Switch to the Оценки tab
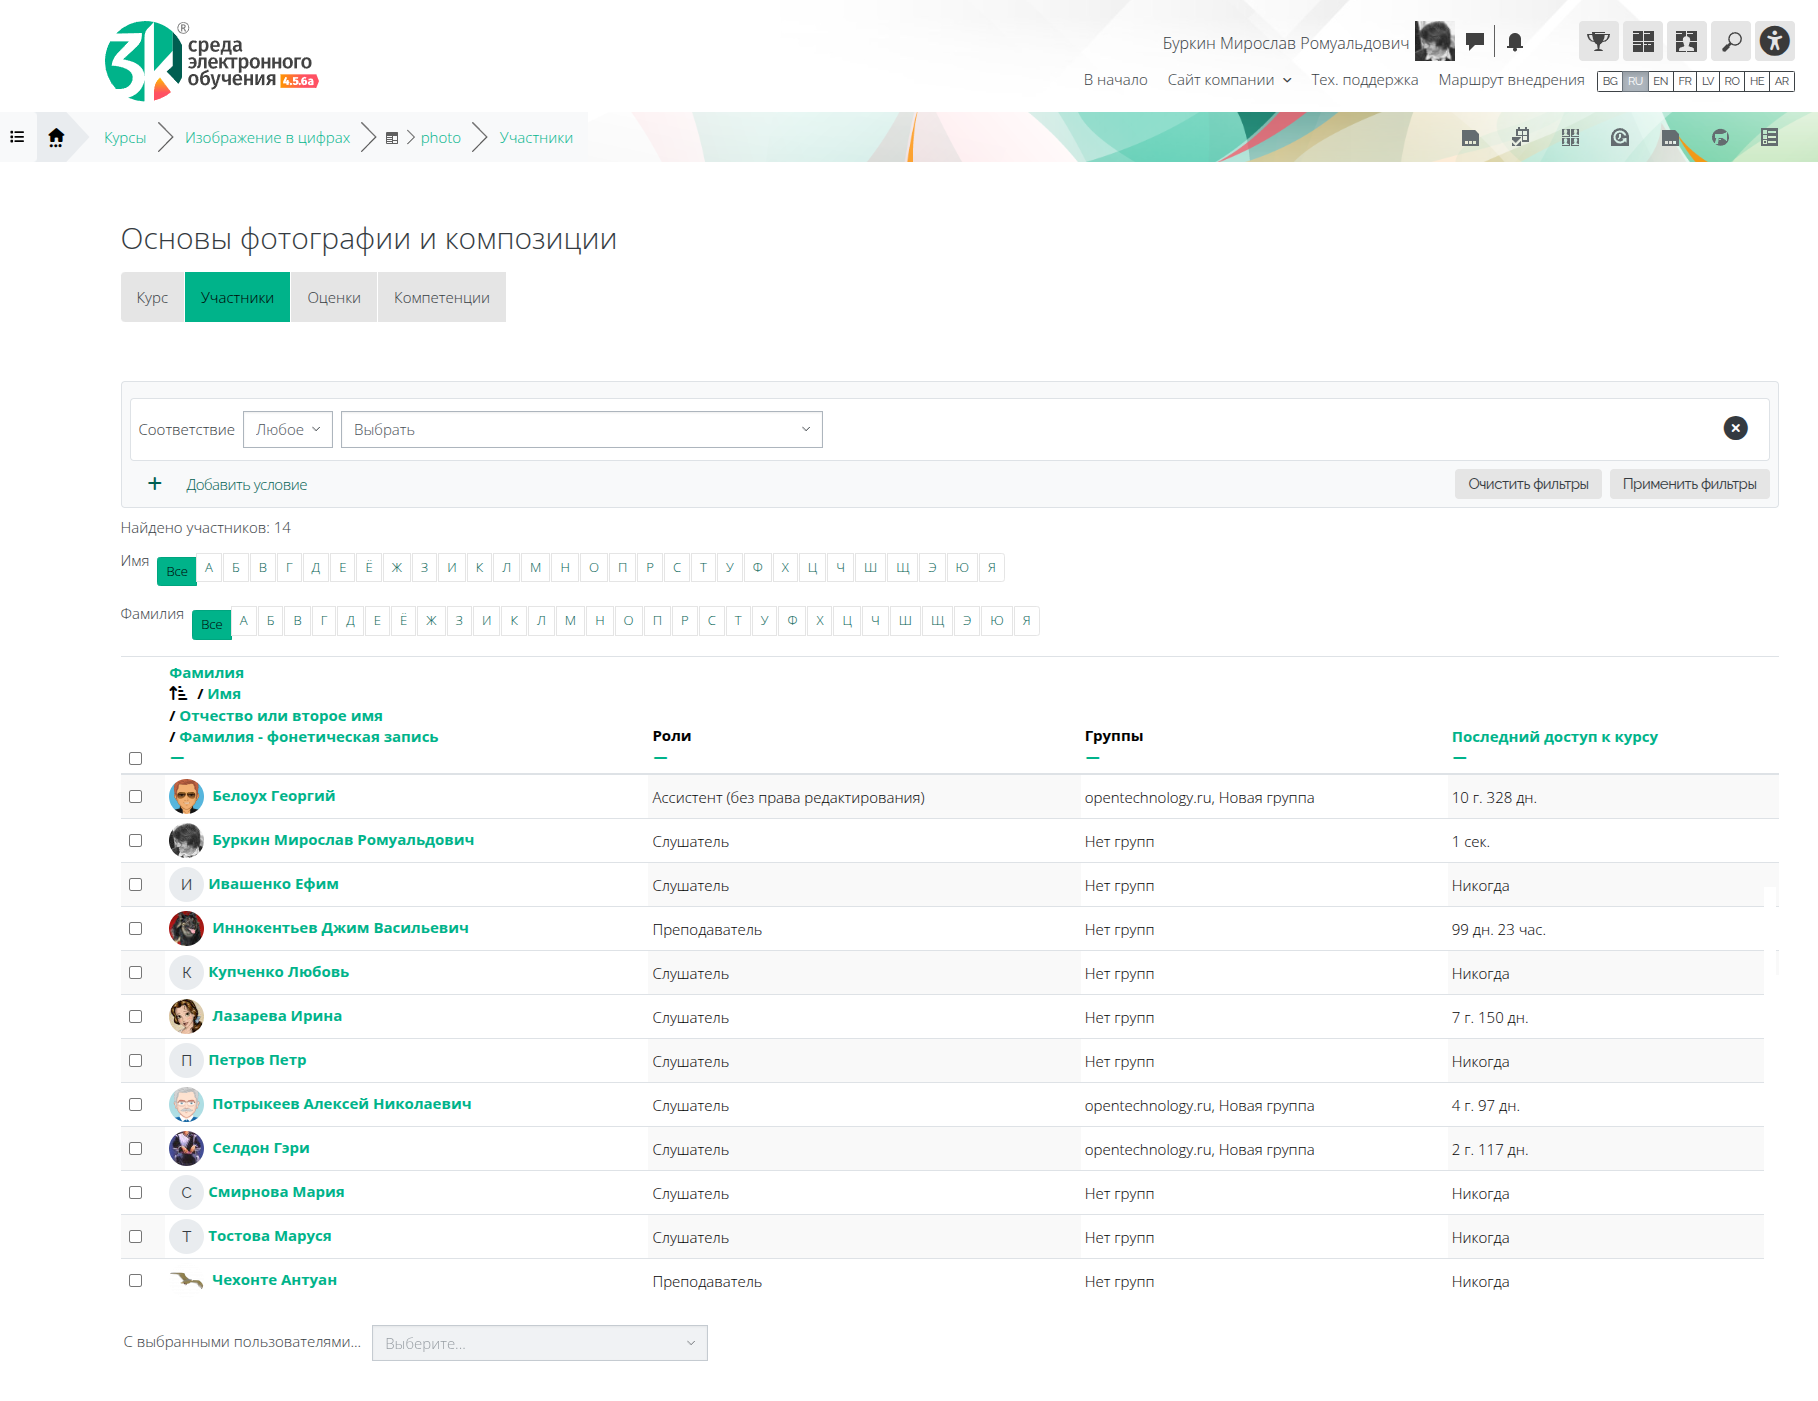Screen dimensions: 1818x1401 334,298
